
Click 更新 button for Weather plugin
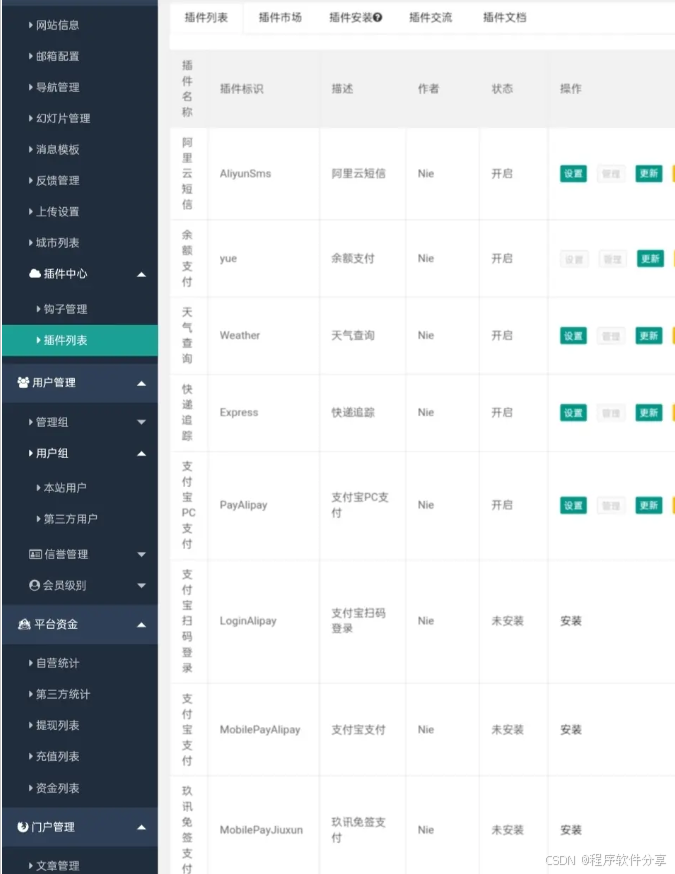coord(649,336)
